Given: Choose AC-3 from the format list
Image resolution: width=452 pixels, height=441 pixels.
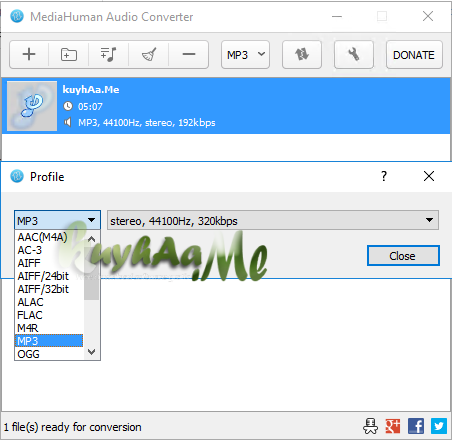Looking at the screenshot, I should 30,250.
